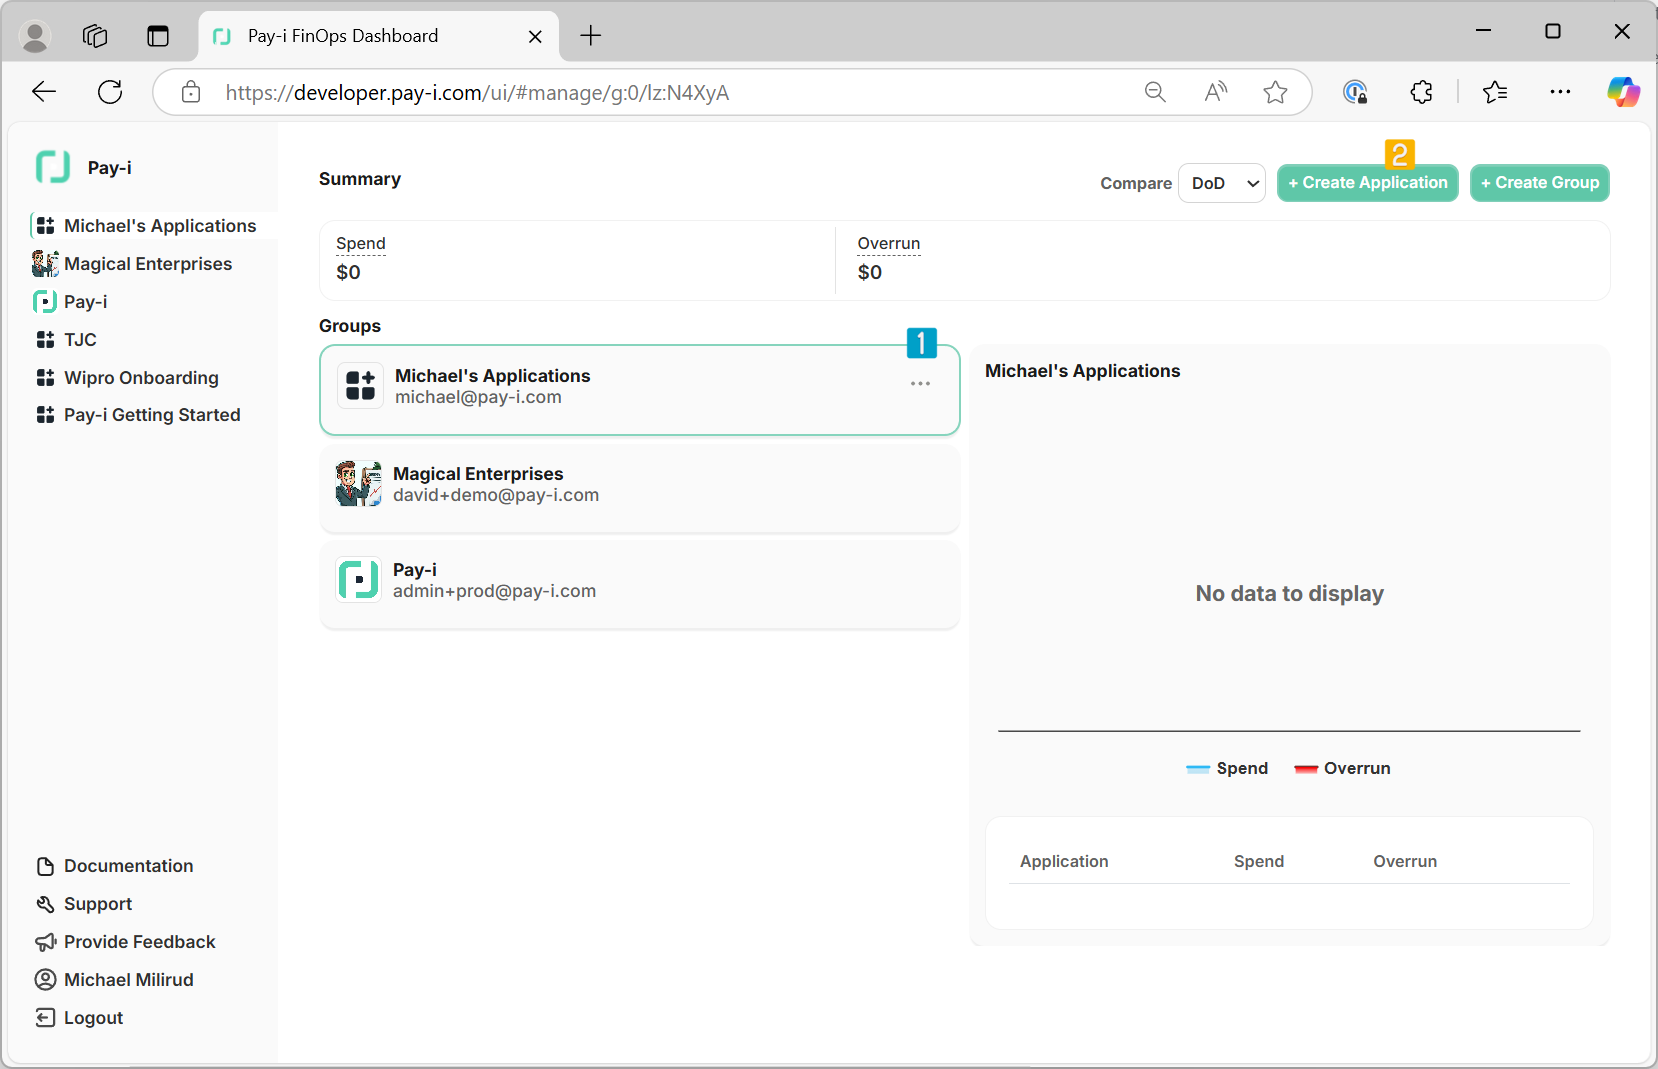Select the Pay-i group name in Groups list
This screenshot has width=1658, height=1069.
tap(415, 570)
